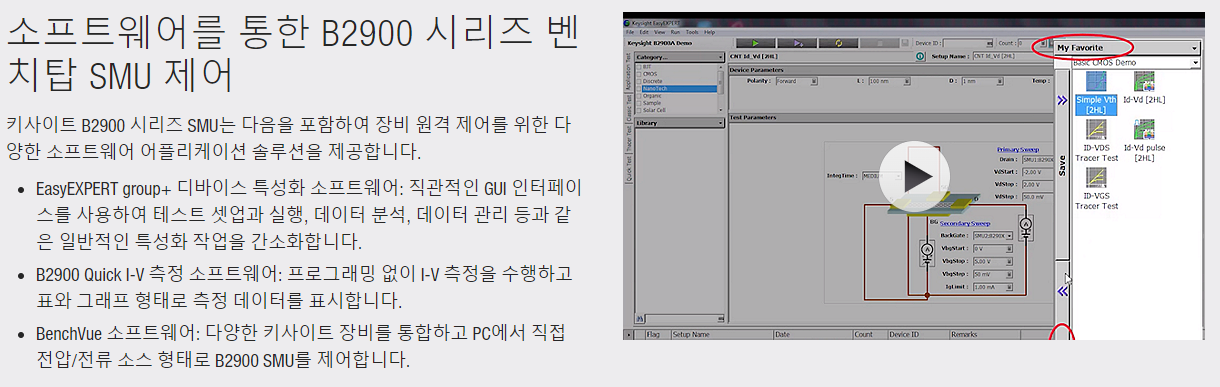Click the Stop measurement toolbar button
Screen dimensions: 1220x387
(880, 43)
